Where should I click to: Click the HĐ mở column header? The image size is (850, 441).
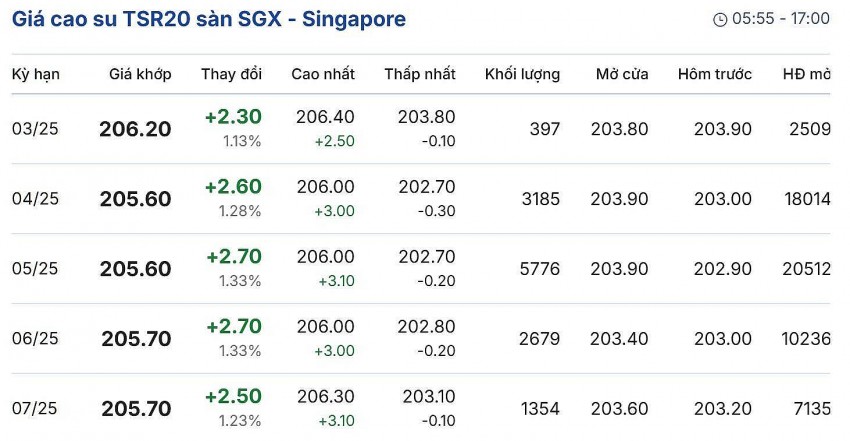click(806, 75)
